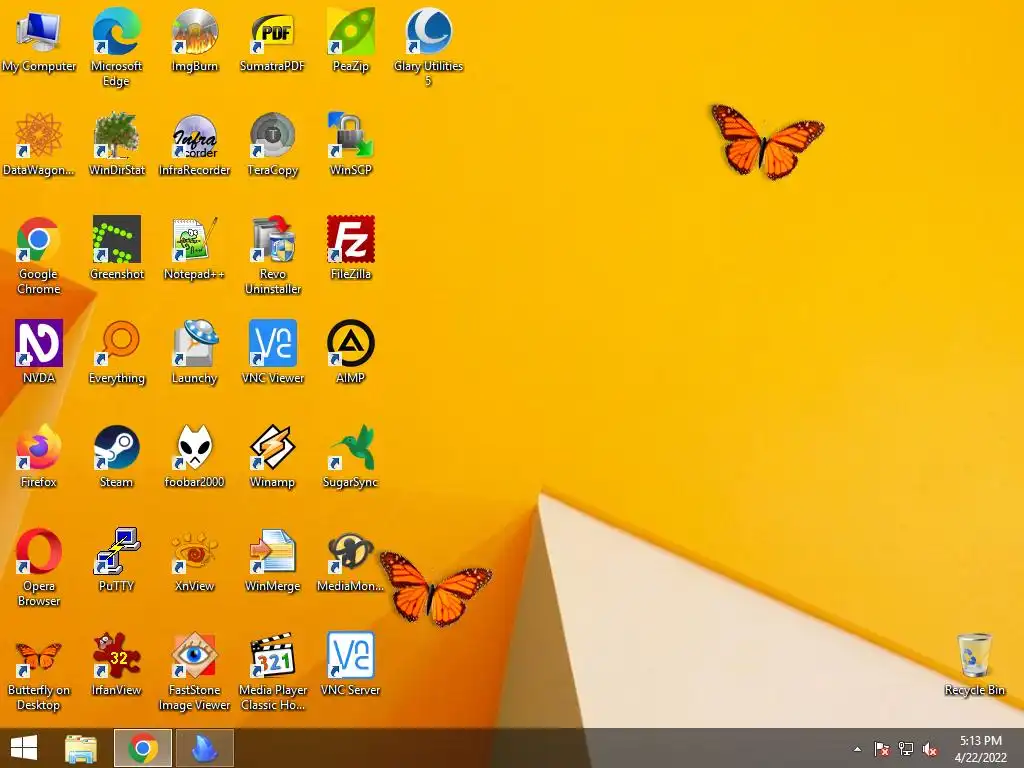Select the Greenshot desktop icon

coord(116,240)
